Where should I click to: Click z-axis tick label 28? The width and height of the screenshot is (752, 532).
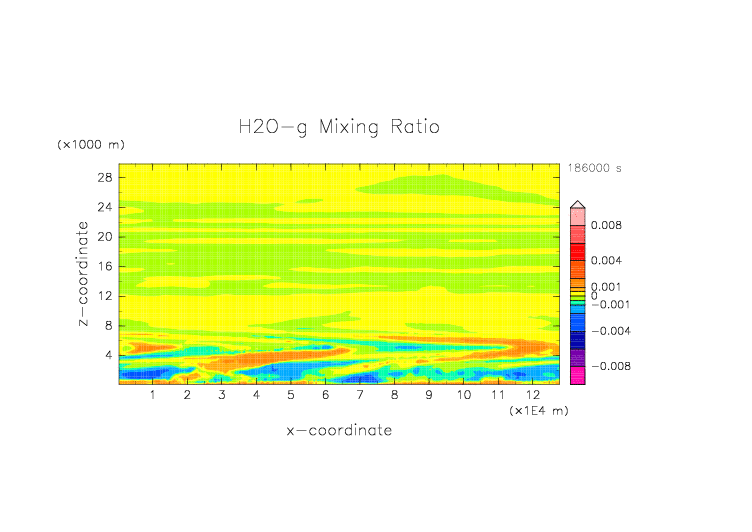pos(104,177)
